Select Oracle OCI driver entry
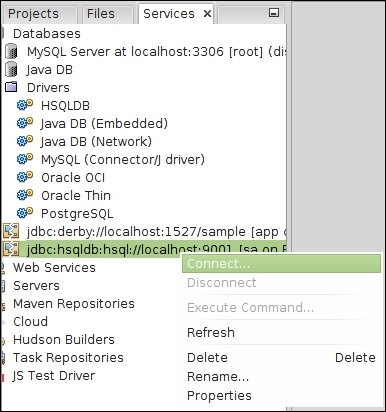This screenshot has height=412, width=386. click(73, 178)
